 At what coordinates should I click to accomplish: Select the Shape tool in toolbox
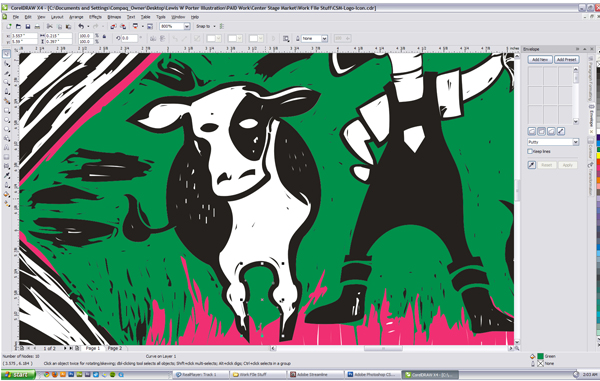[x=7, y=64]
